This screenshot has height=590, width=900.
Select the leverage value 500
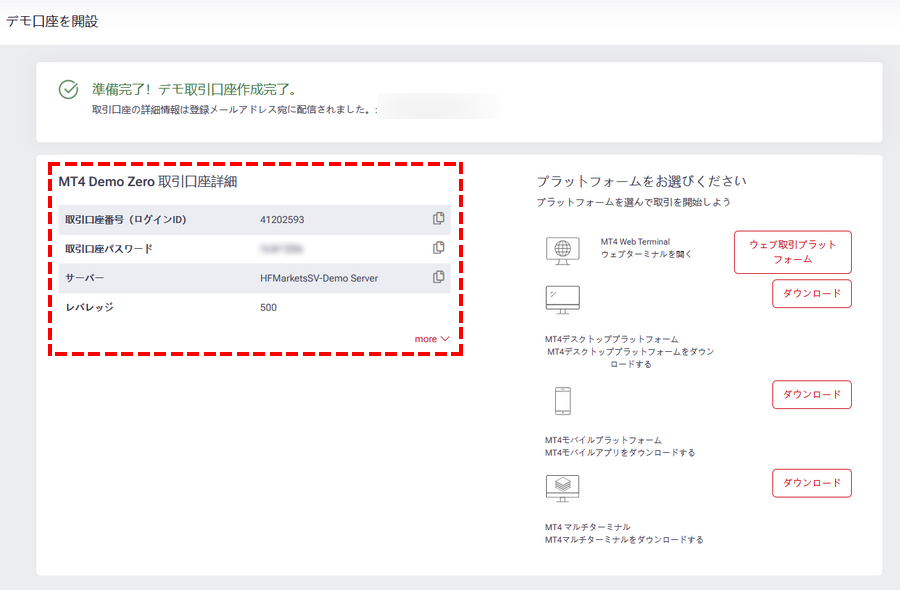(268, 308)
